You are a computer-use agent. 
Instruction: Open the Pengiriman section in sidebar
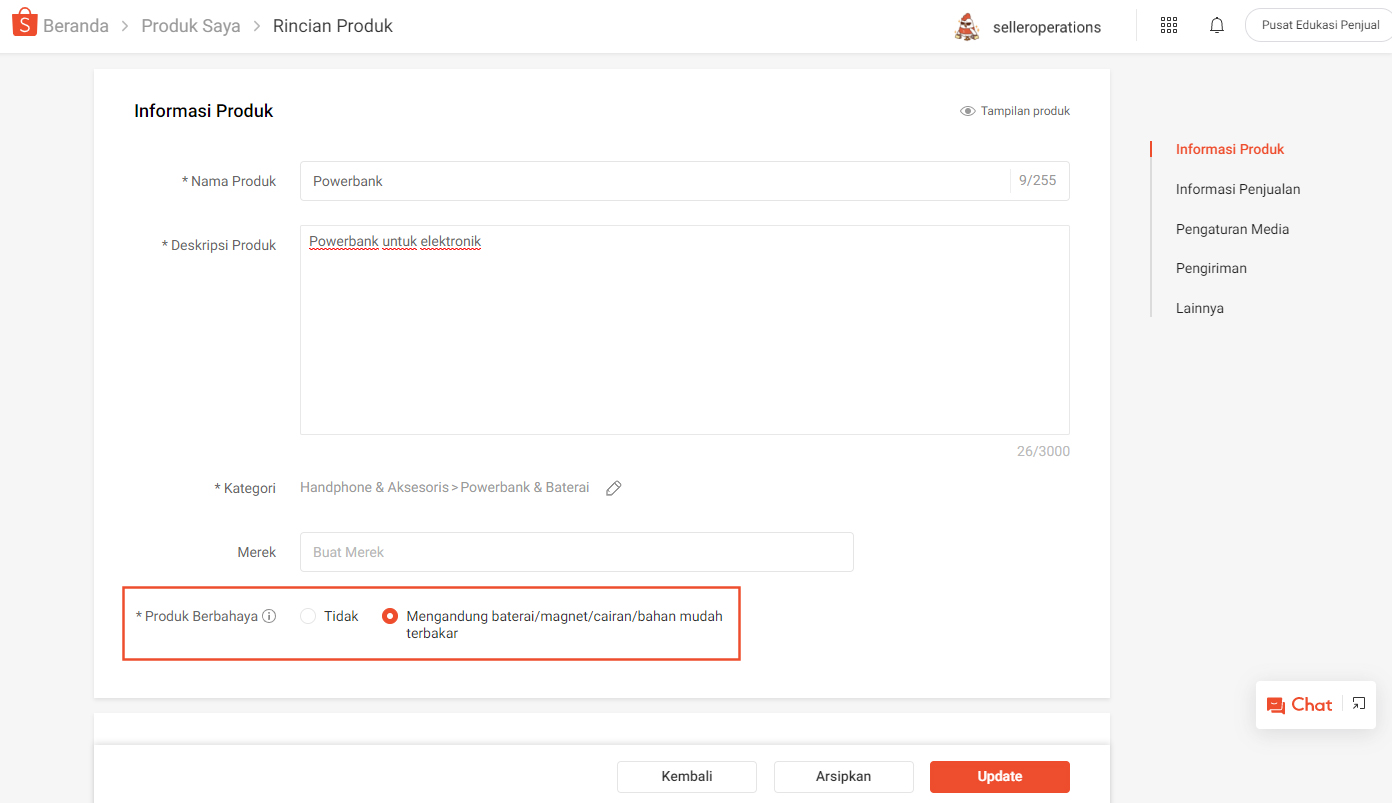[x=1211, y=268]
